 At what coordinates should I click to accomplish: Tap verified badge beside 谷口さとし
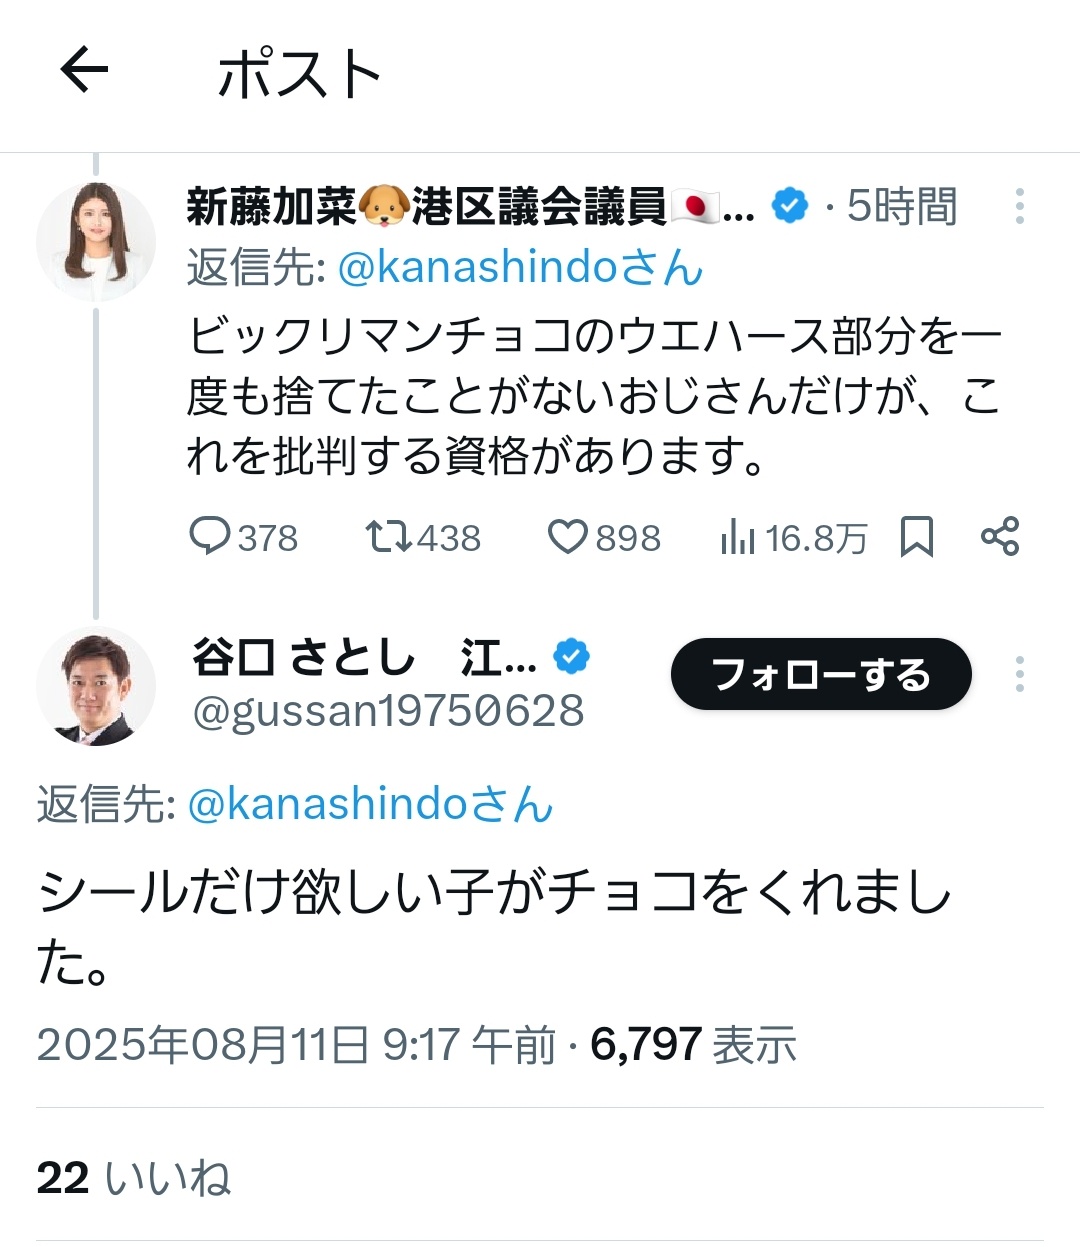click(x=571, y=657)
